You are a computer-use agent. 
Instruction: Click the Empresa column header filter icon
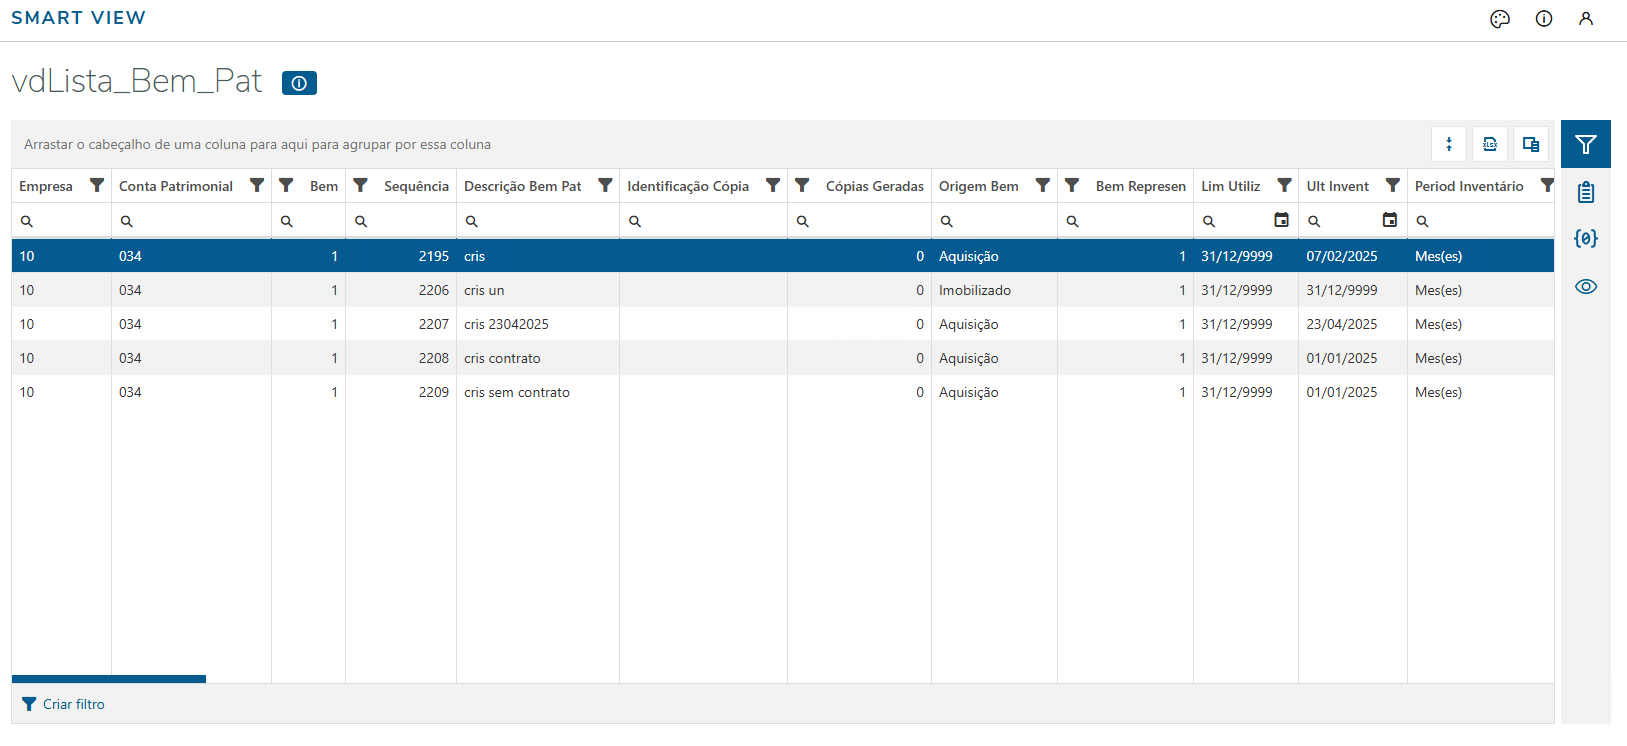coord(97,185)
